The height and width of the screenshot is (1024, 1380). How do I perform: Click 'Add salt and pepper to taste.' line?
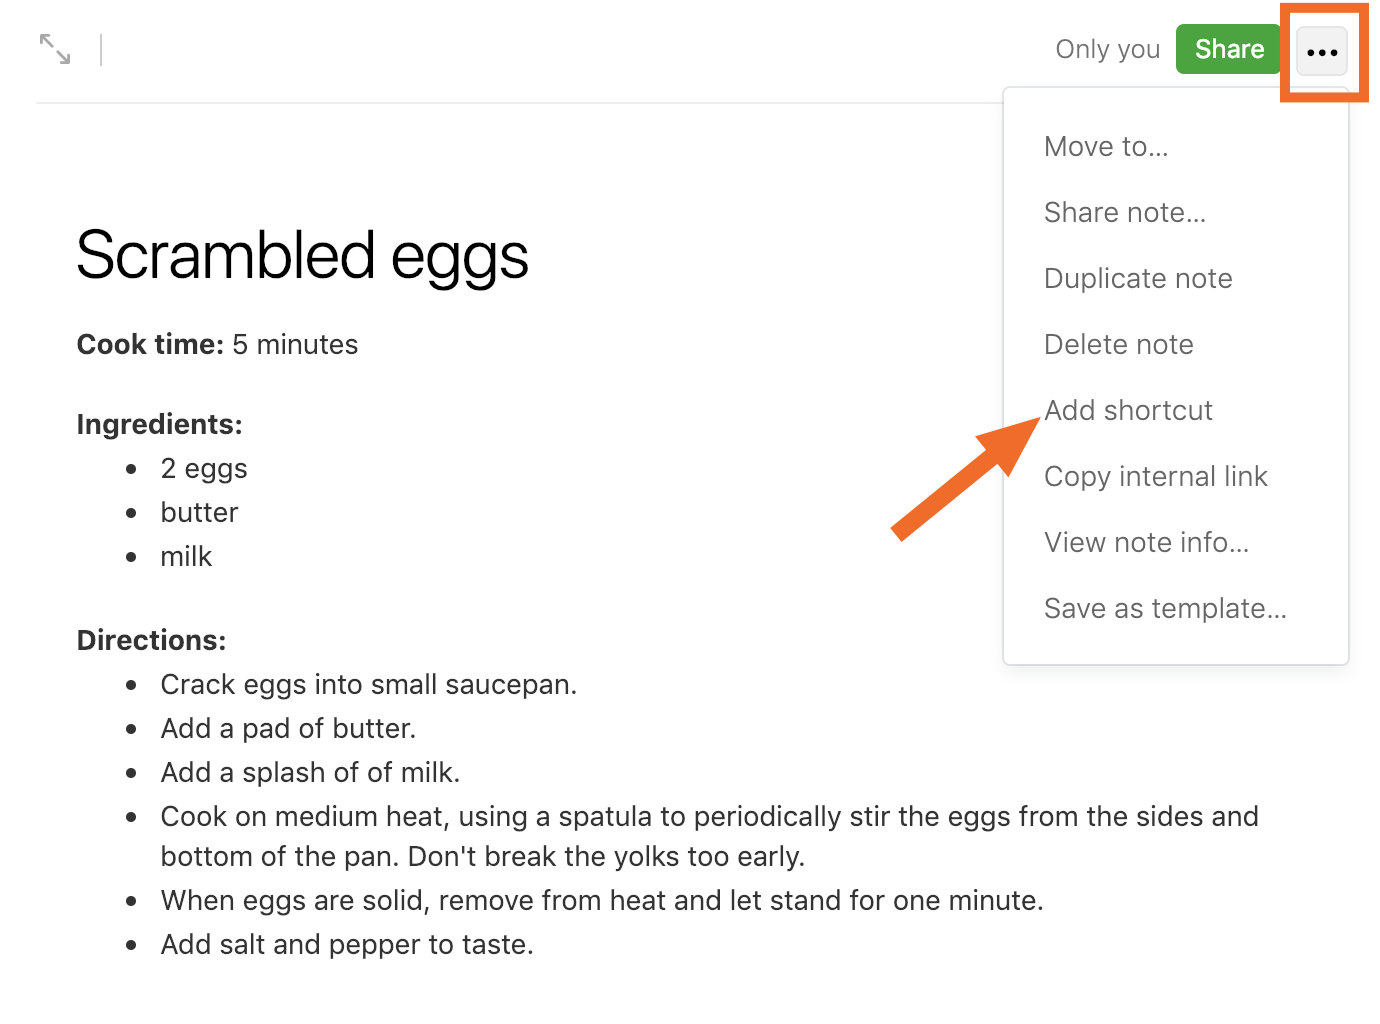(347, 944)
